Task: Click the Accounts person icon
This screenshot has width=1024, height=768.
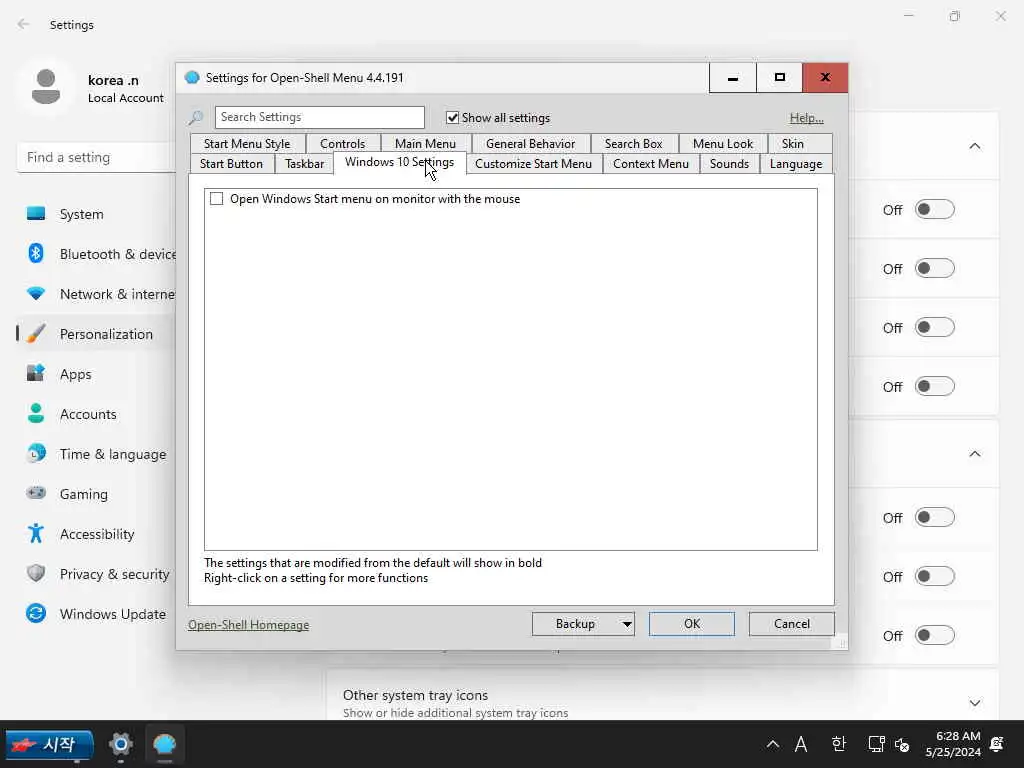Action: click(x=36, y=413)
